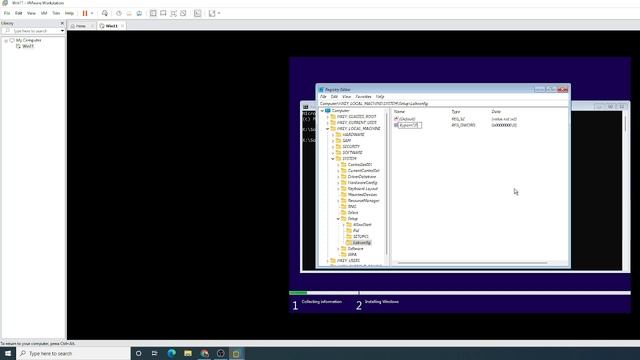
Task: Select the ControlSet001 key
Action: click(360, 164)
